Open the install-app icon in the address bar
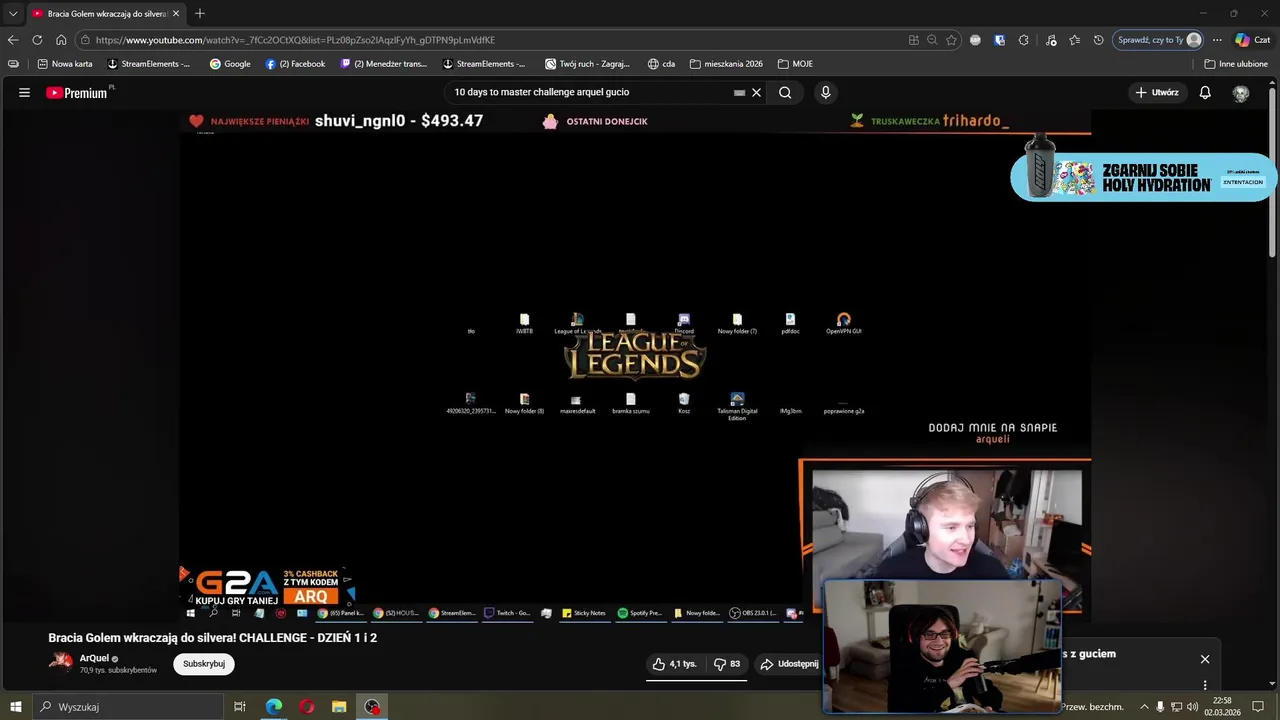Viewport: 1280px width, 720px height. pyautogui.click(x=913, y=40)
